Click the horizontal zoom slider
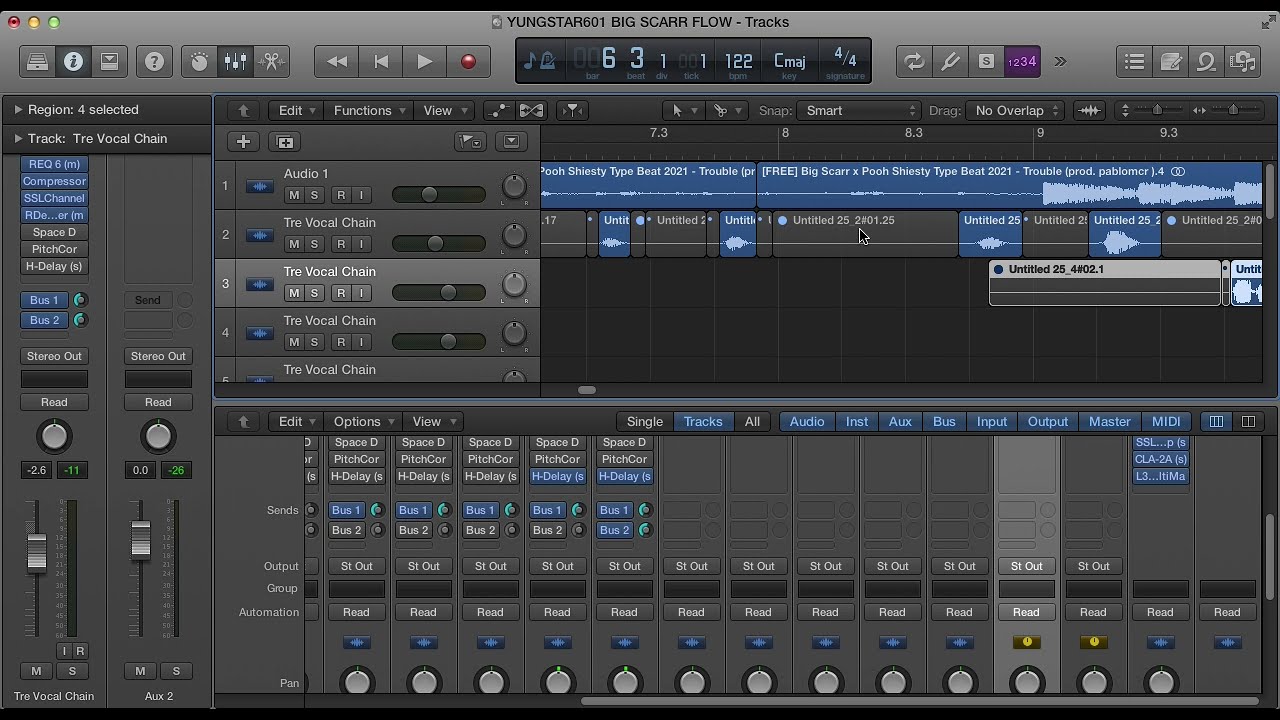This screenshot has width=1280, height=720. [1231, 110]
